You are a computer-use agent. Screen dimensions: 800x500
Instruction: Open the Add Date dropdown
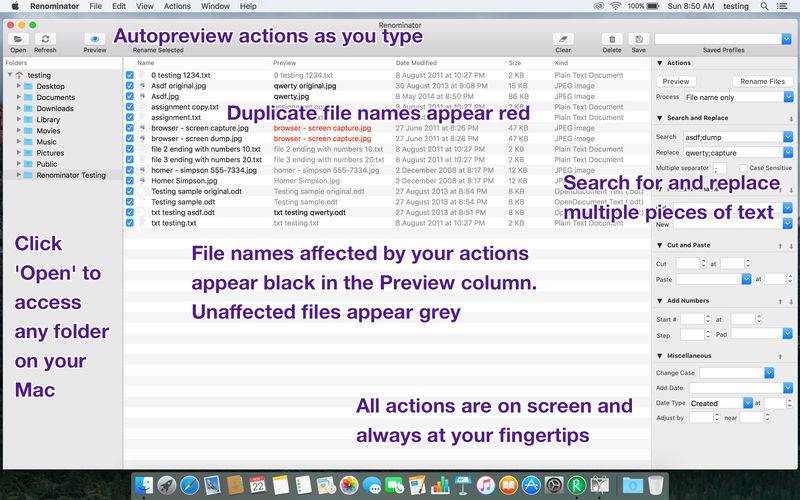click(x=788, y=388)
